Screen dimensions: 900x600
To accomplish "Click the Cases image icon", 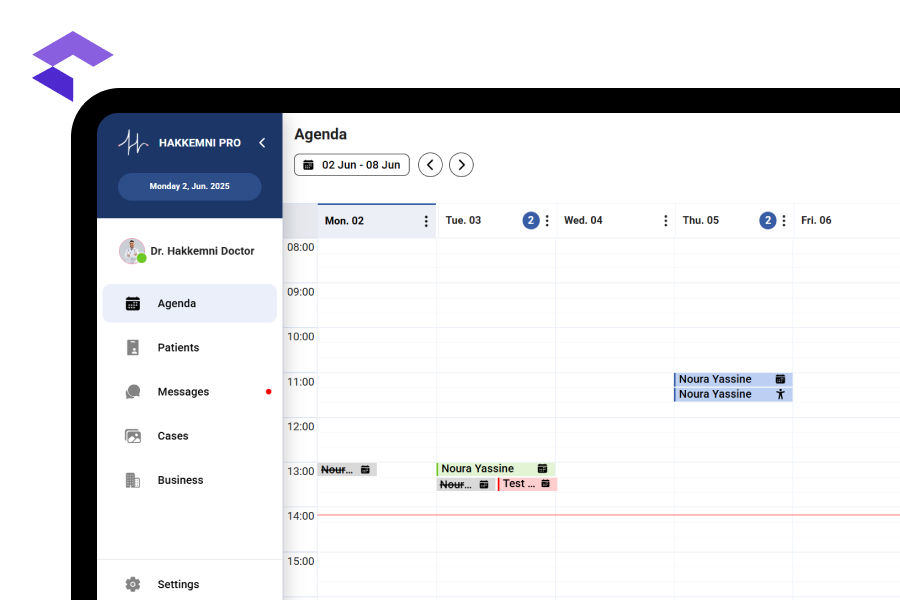I will coord(133,436).
